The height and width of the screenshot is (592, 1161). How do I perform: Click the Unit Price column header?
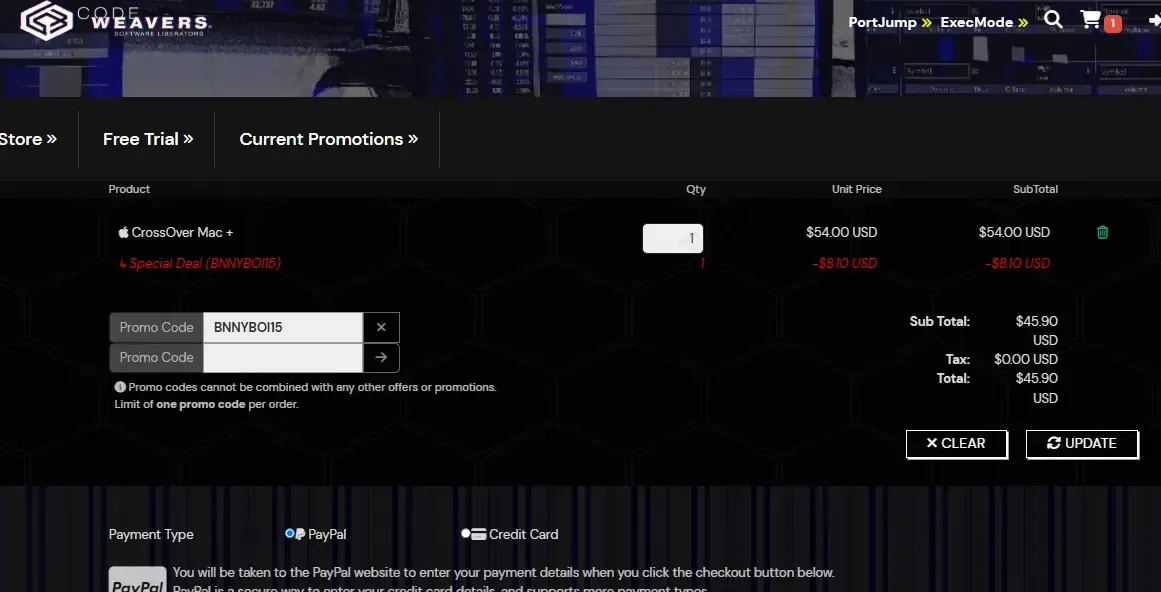[x=857, y=189]
